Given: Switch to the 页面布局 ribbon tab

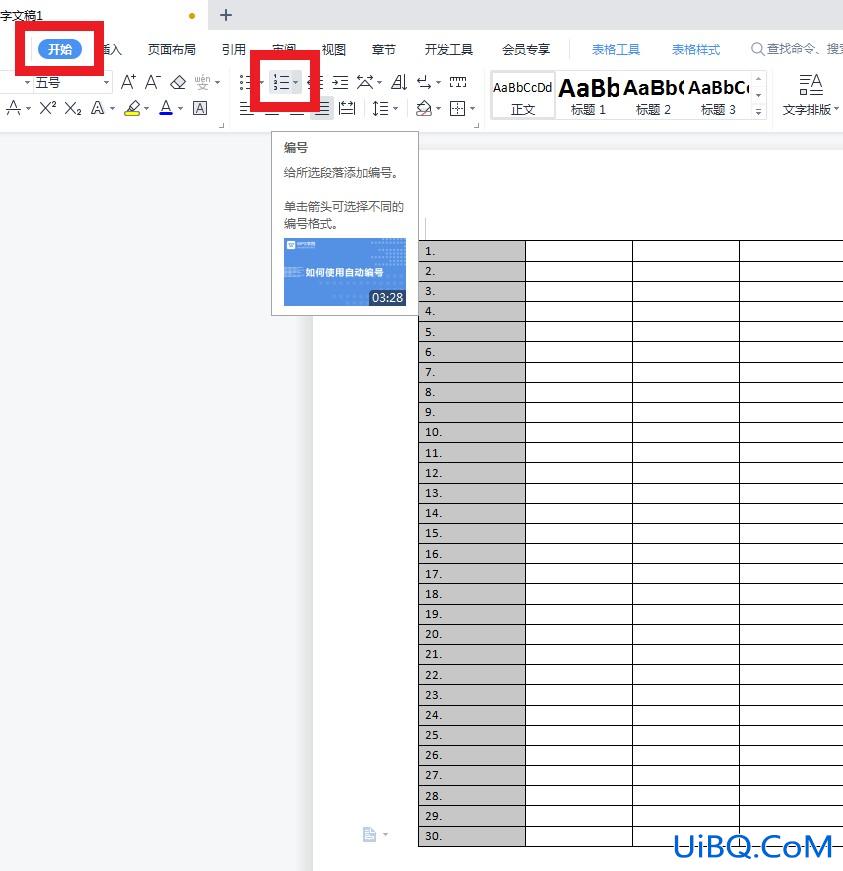Looking at the screenshot, I should click(172, 49).
